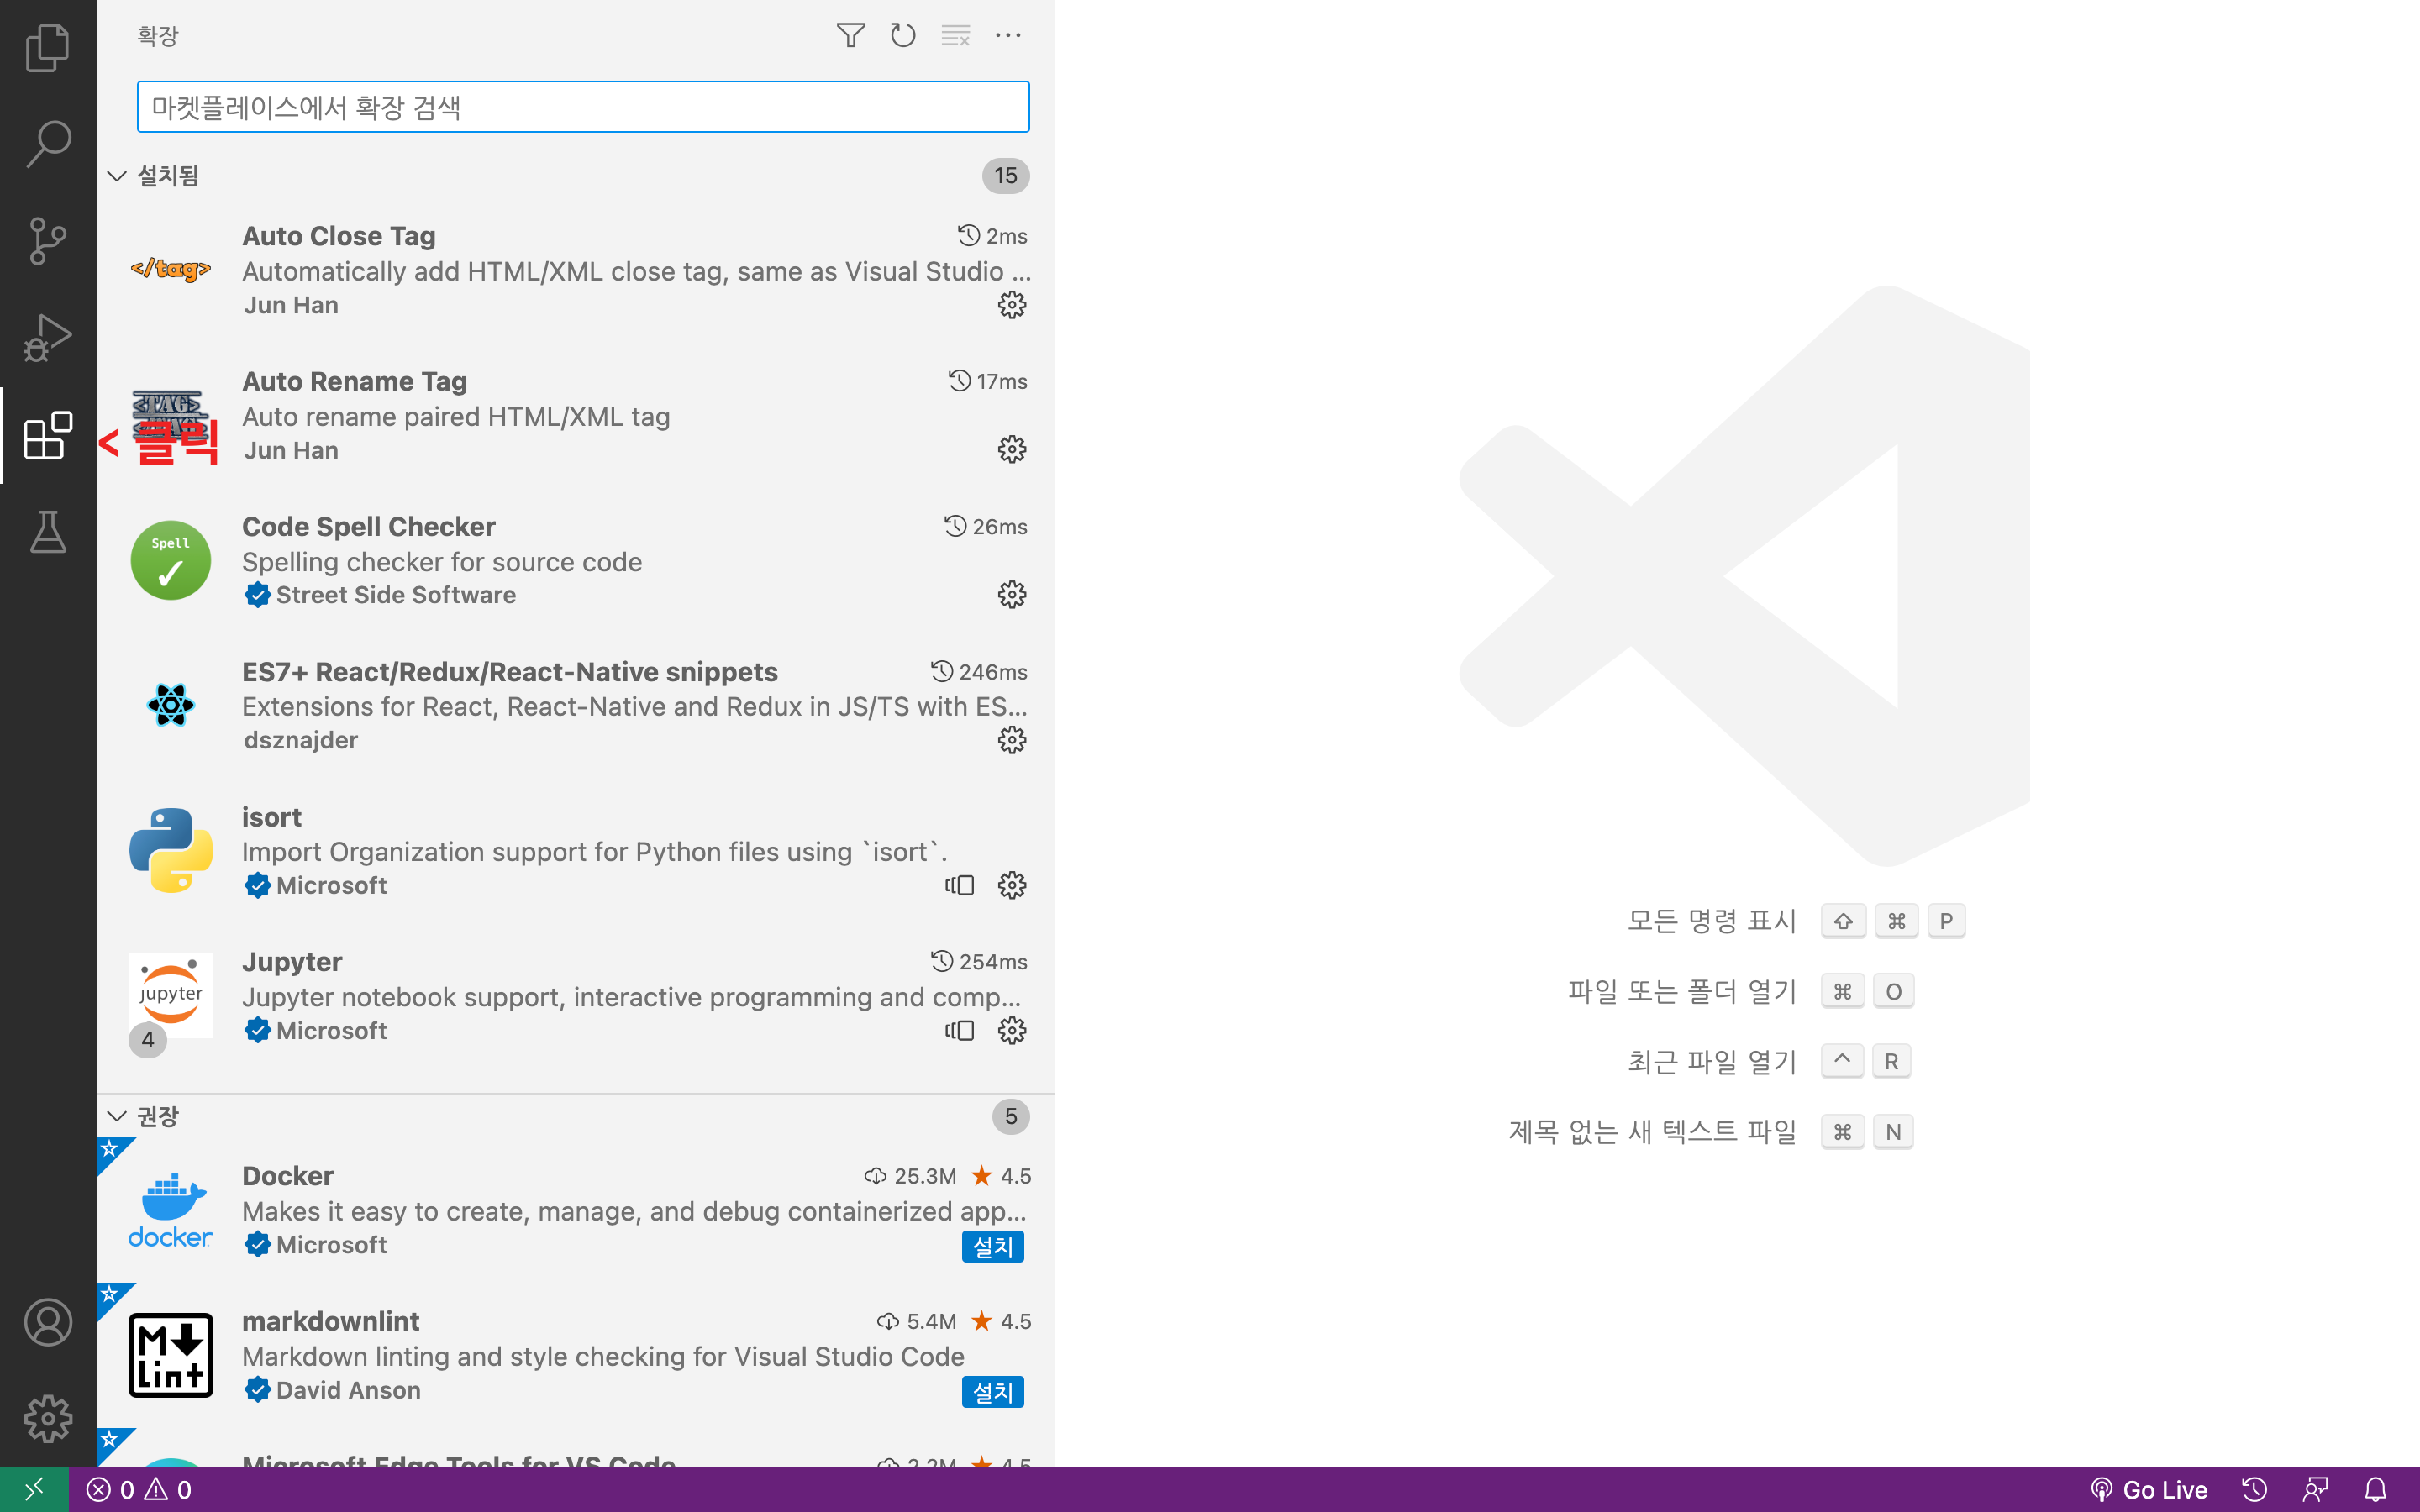Open manage gear for Code Spell Checker

tap(1012, 595)
